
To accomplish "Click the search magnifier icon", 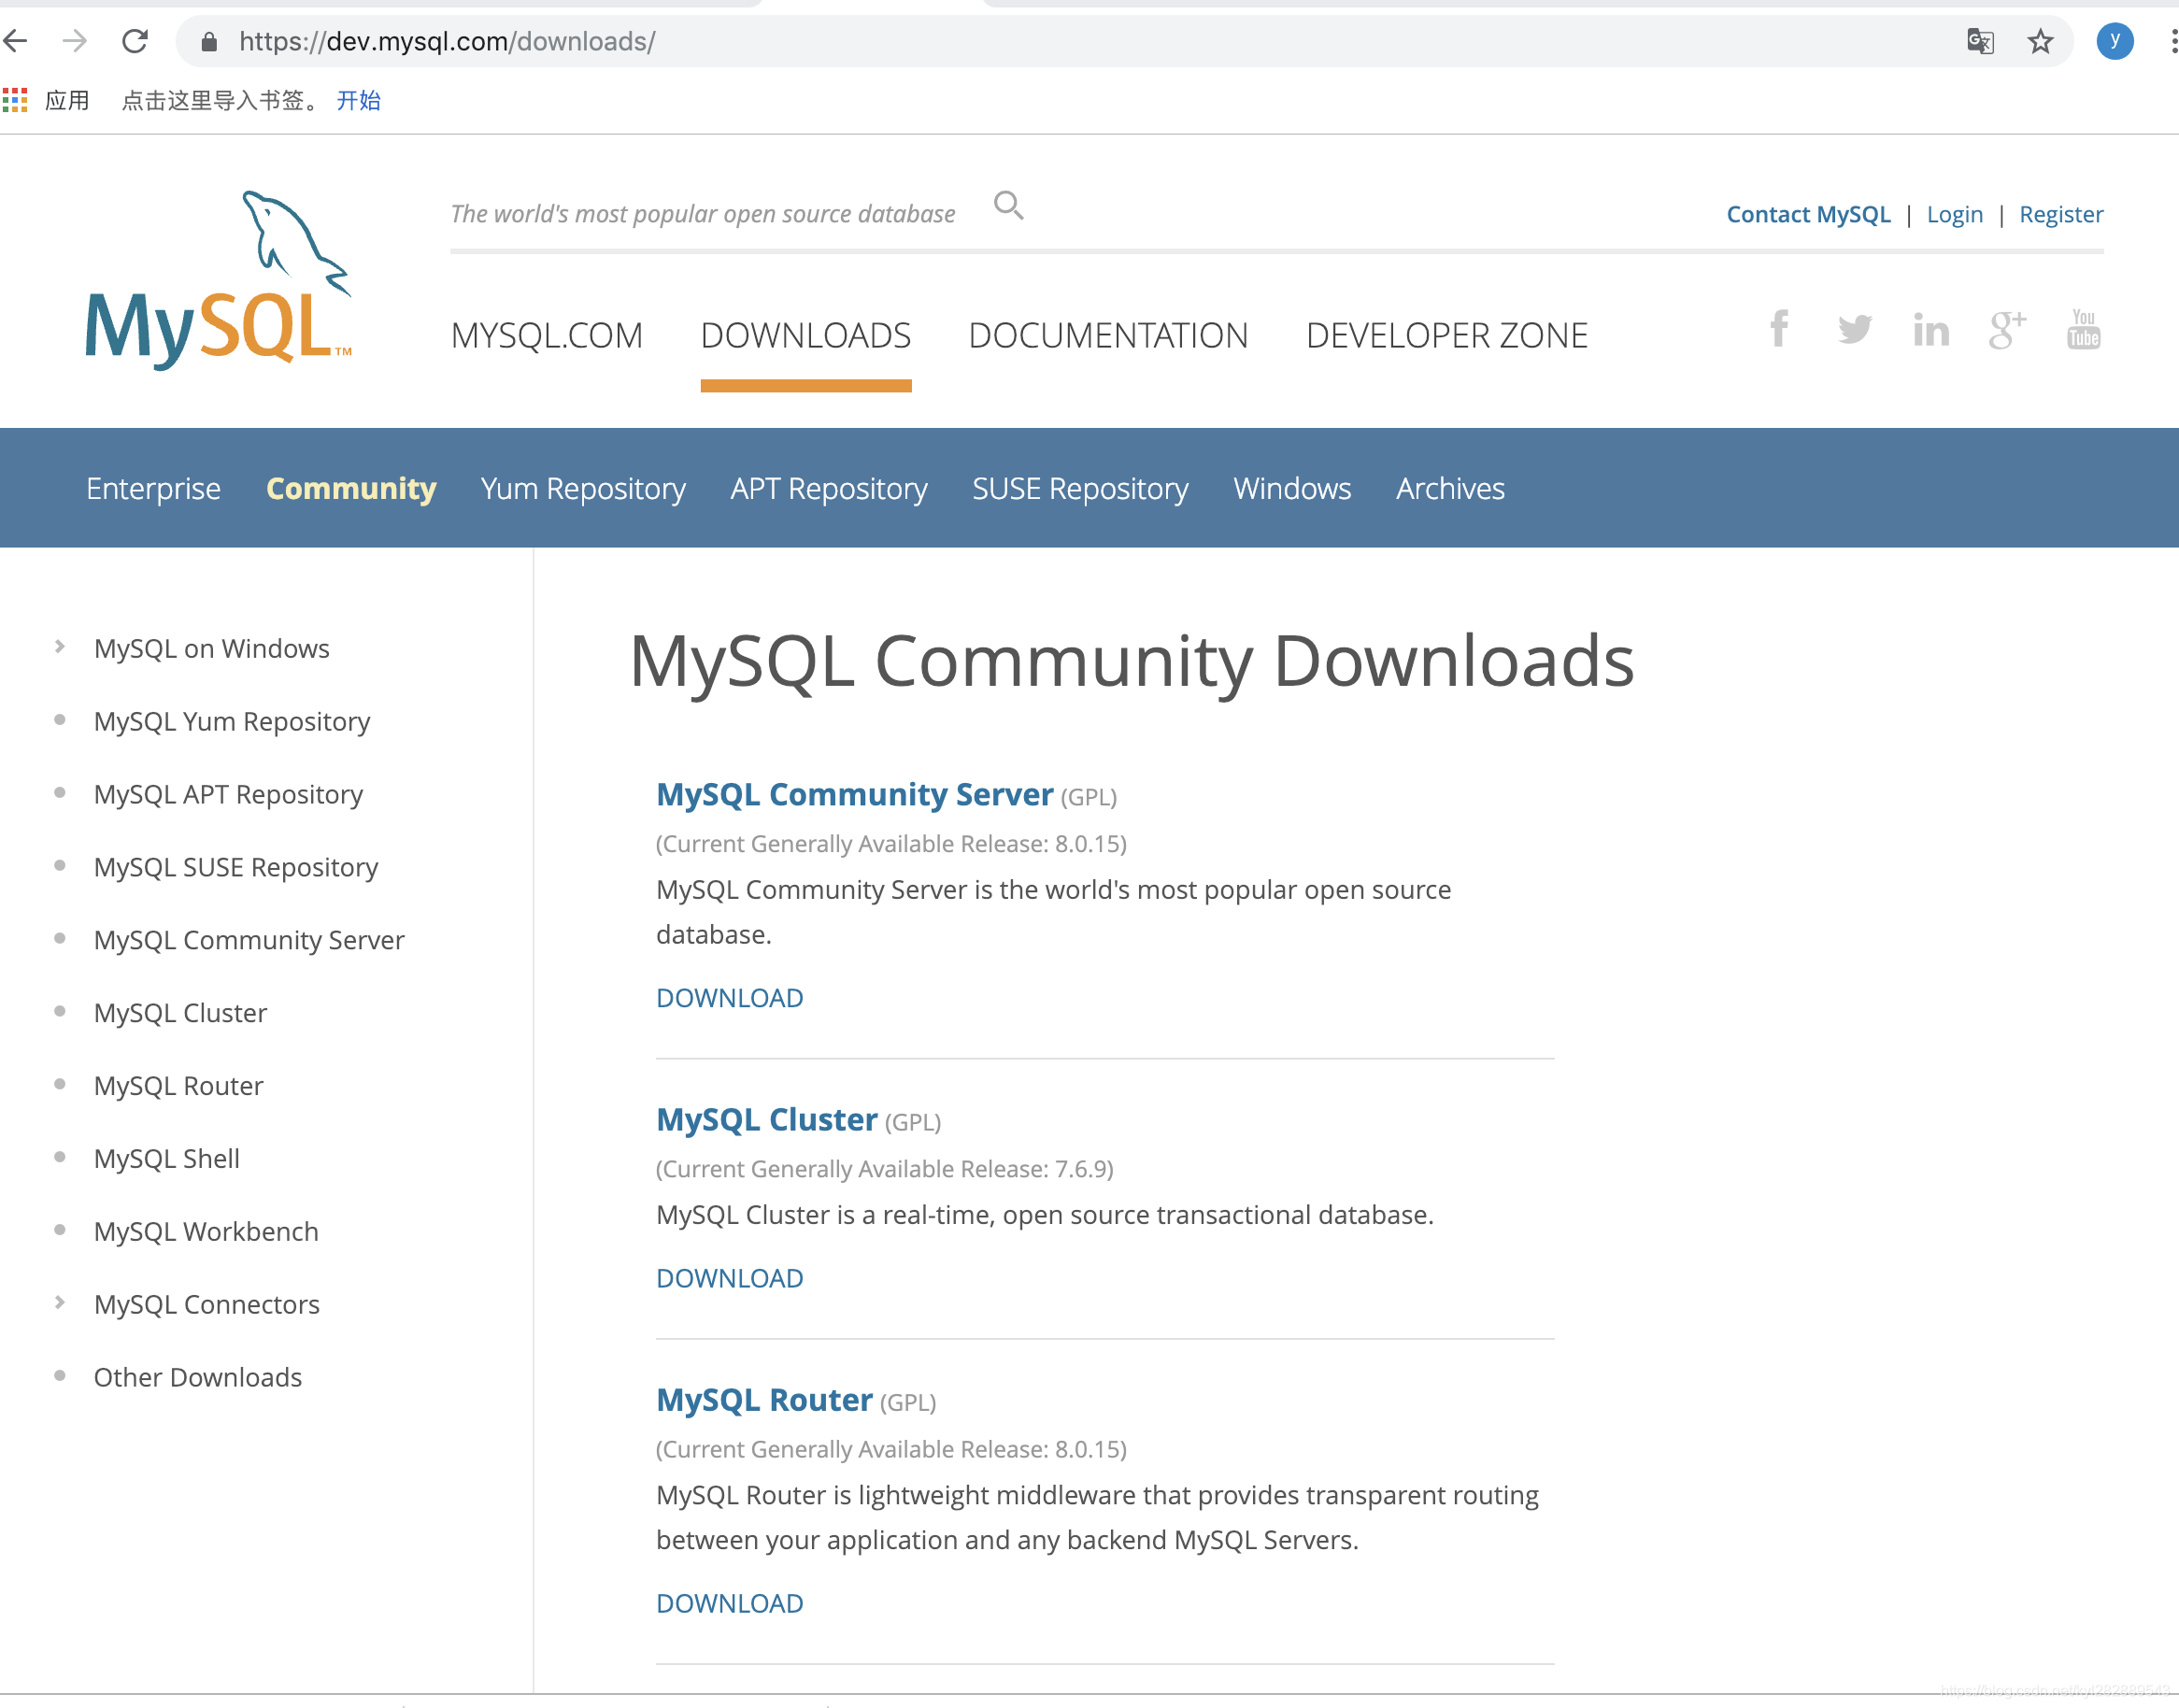I will click(1009, 206).
